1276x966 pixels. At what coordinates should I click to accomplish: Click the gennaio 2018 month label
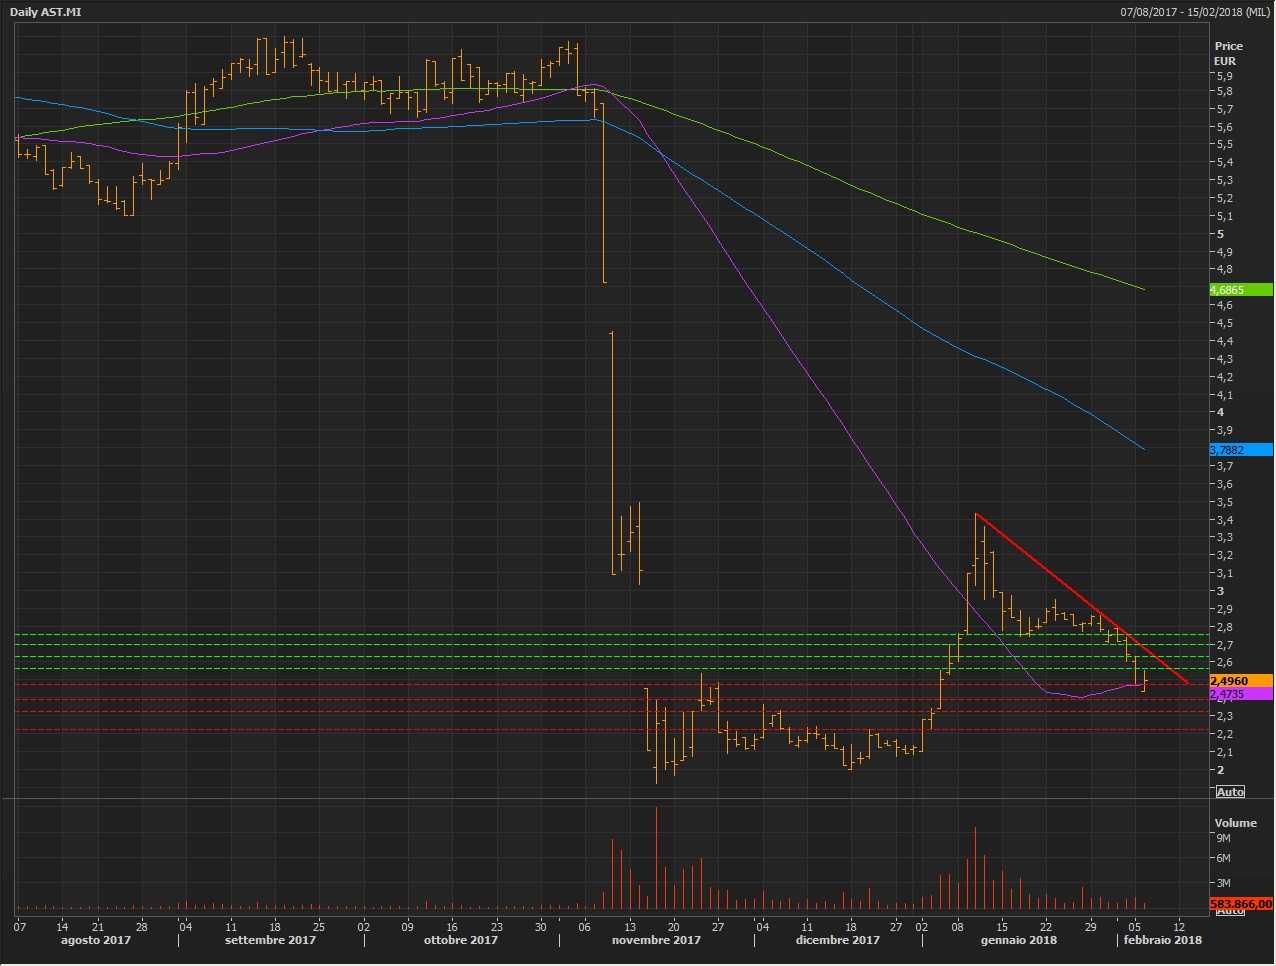coord(1018,940)
